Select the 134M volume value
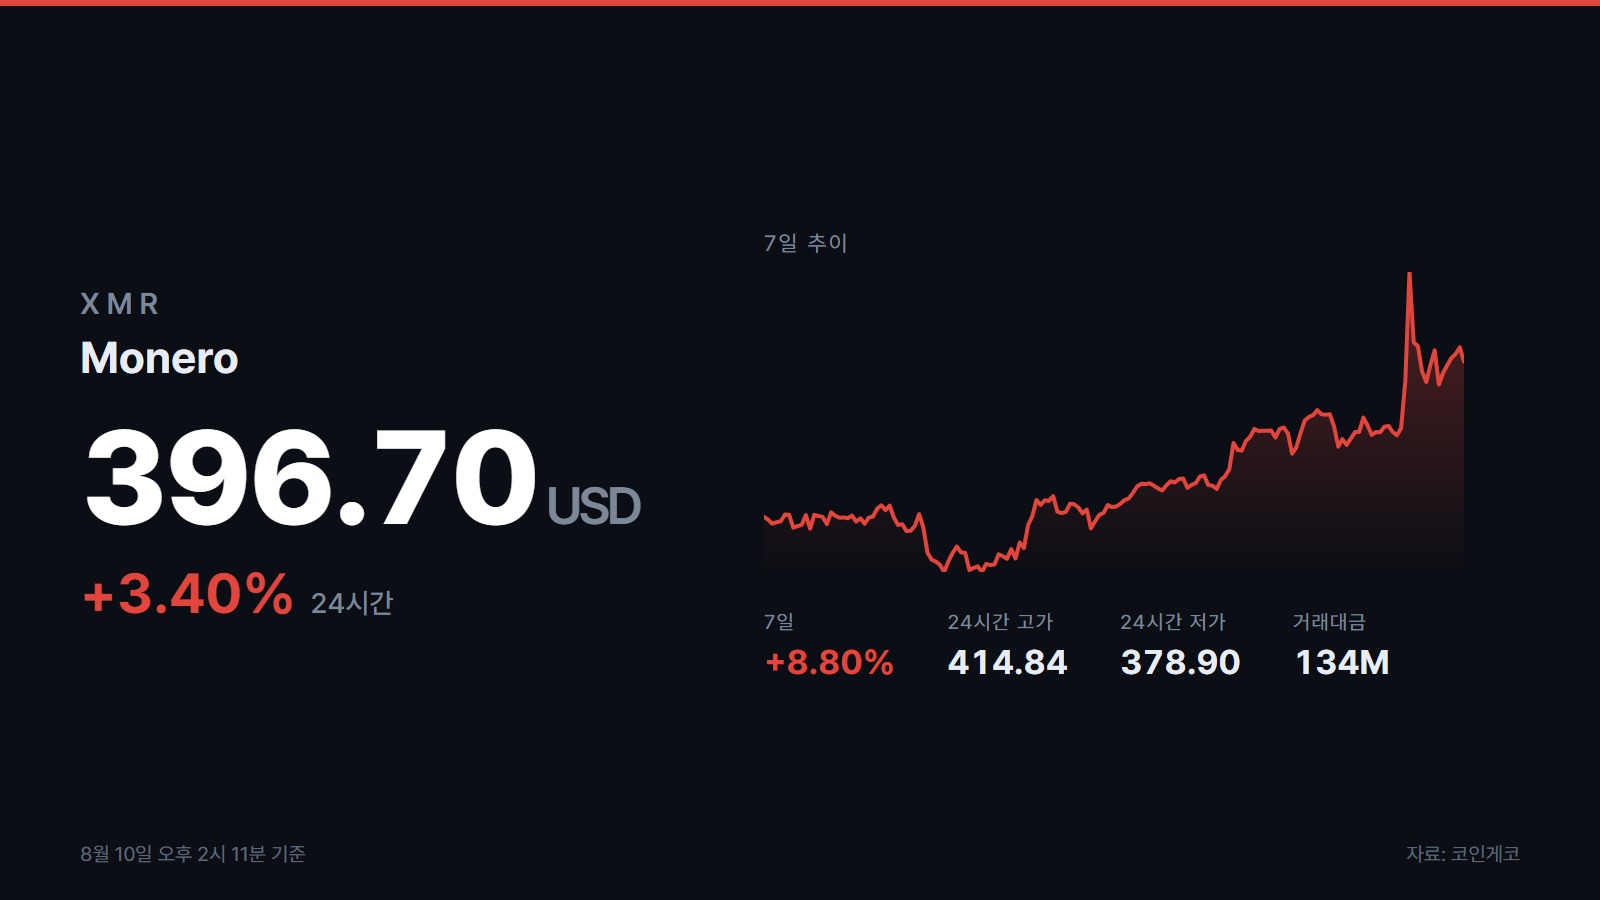The height and width of the screenshot is (900, 1600). point(1342,662)
